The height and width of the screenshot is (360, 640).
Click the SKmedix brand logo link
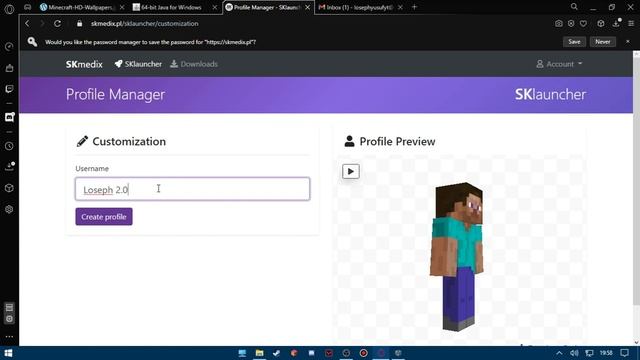click(x=84, y=64)
